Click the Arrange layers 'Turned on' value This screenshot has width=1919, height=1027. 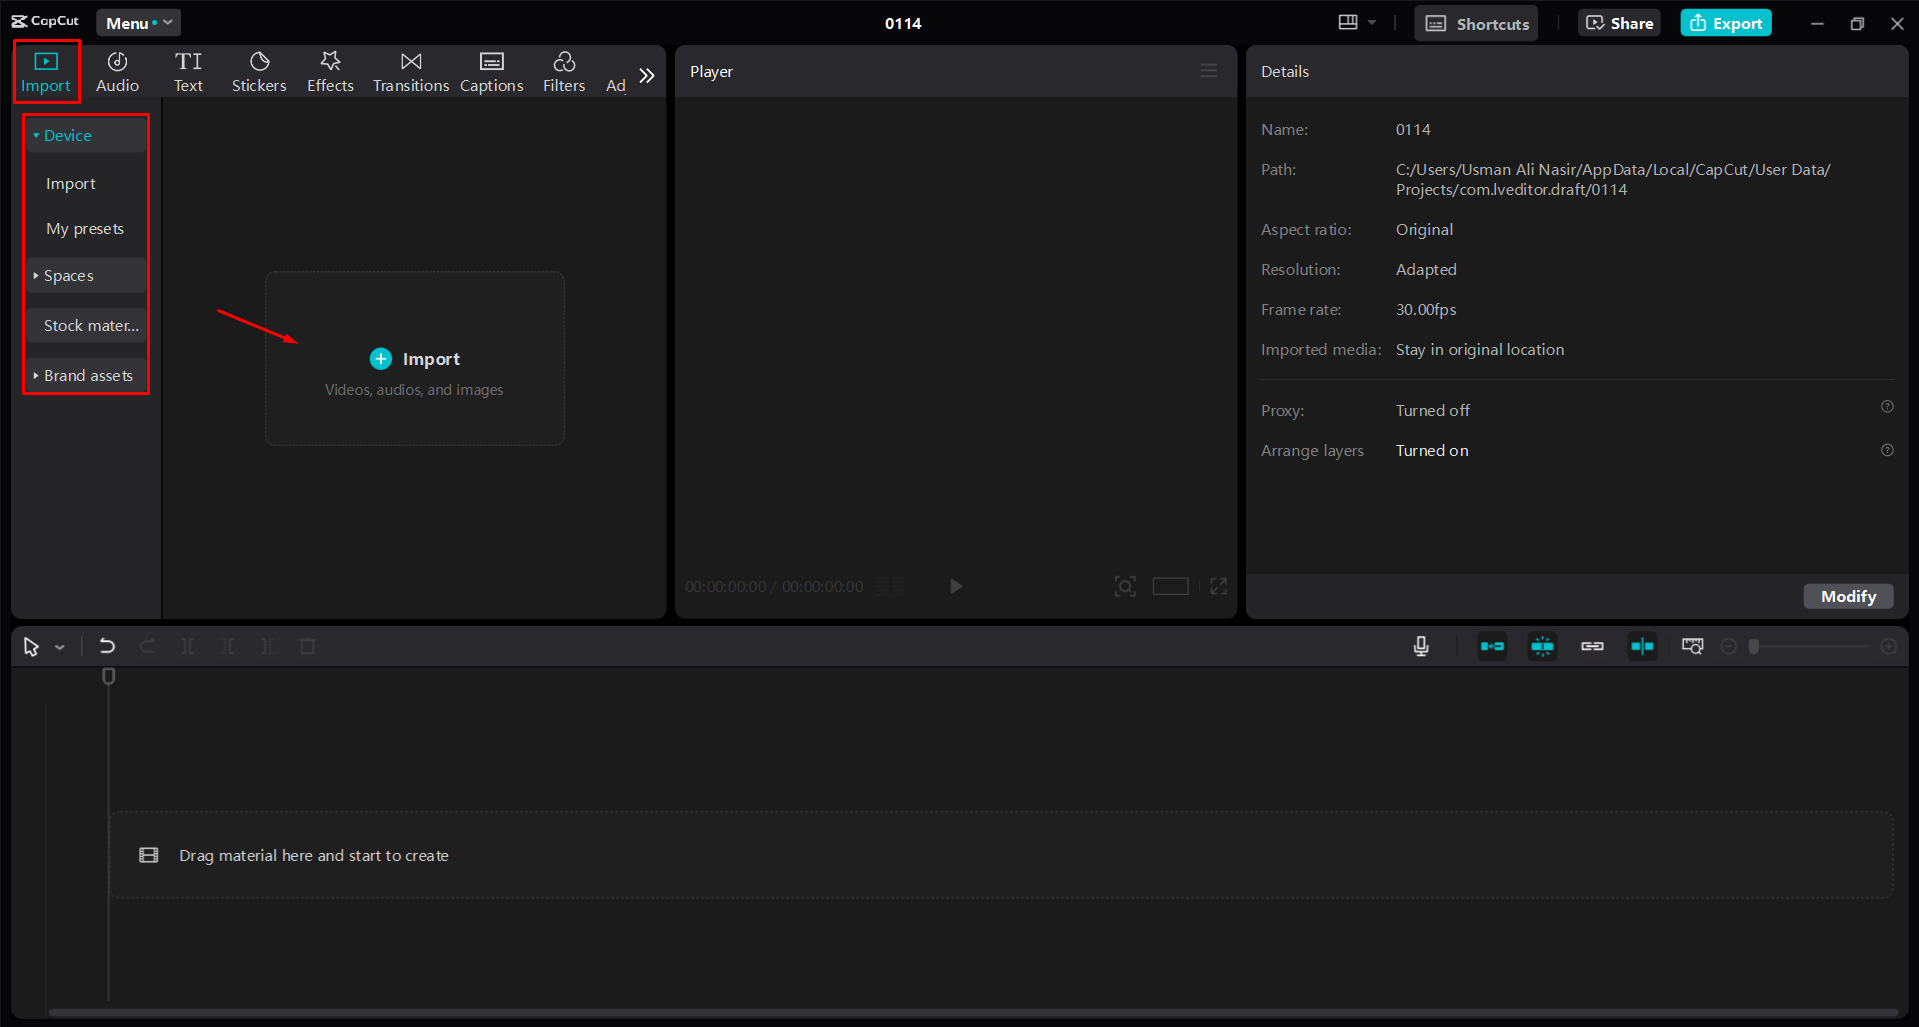(x=1432, y=451)
